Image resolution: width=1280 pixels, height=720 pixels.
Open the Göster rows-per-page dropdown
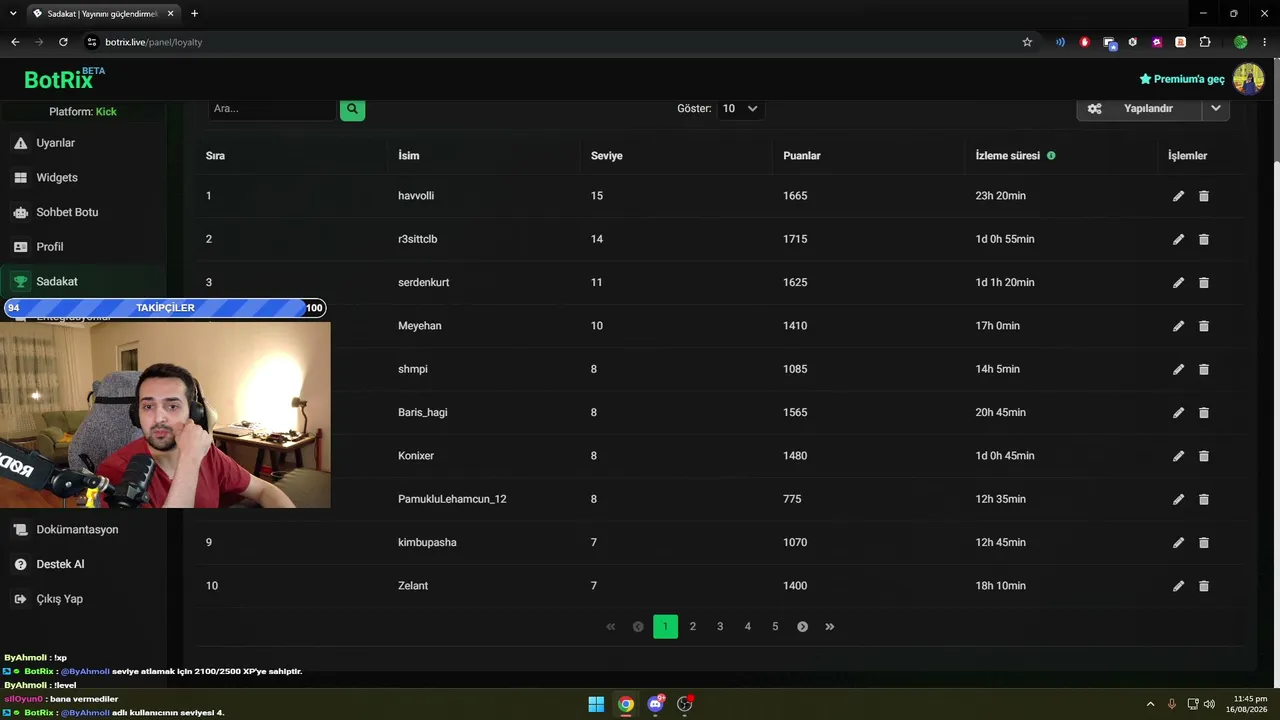point(740,109)
